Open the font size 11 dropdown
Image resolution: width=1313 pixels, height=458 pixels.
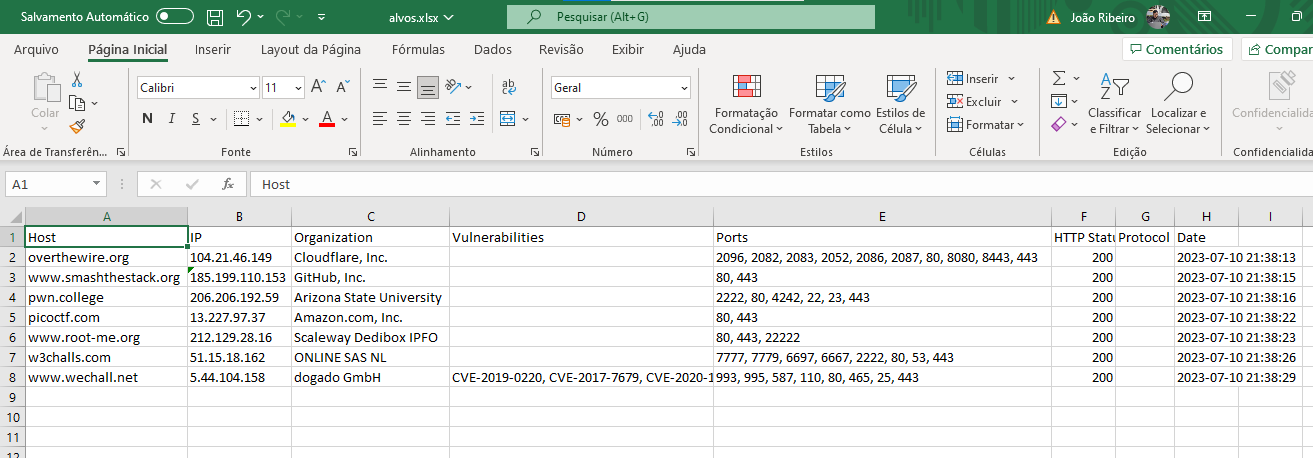(283, 88)
